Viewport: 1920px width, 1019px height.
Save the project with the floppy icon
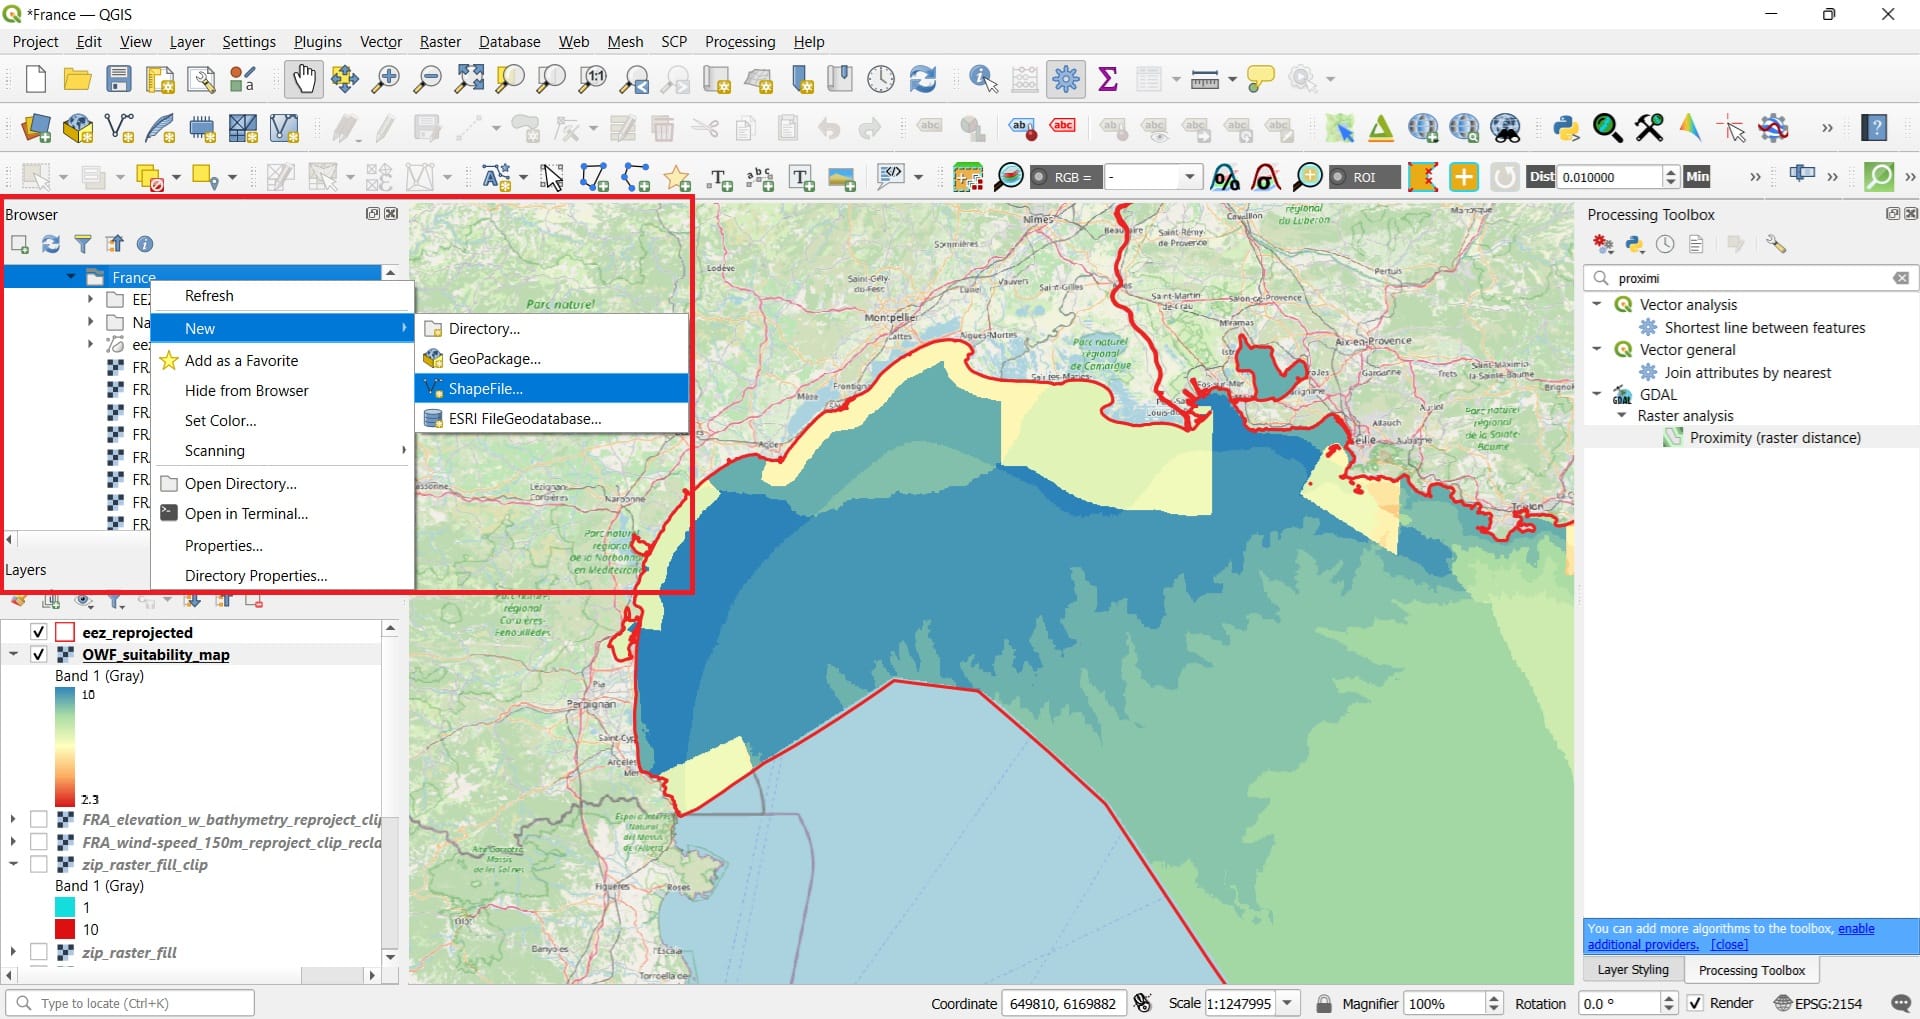[119, 79]
